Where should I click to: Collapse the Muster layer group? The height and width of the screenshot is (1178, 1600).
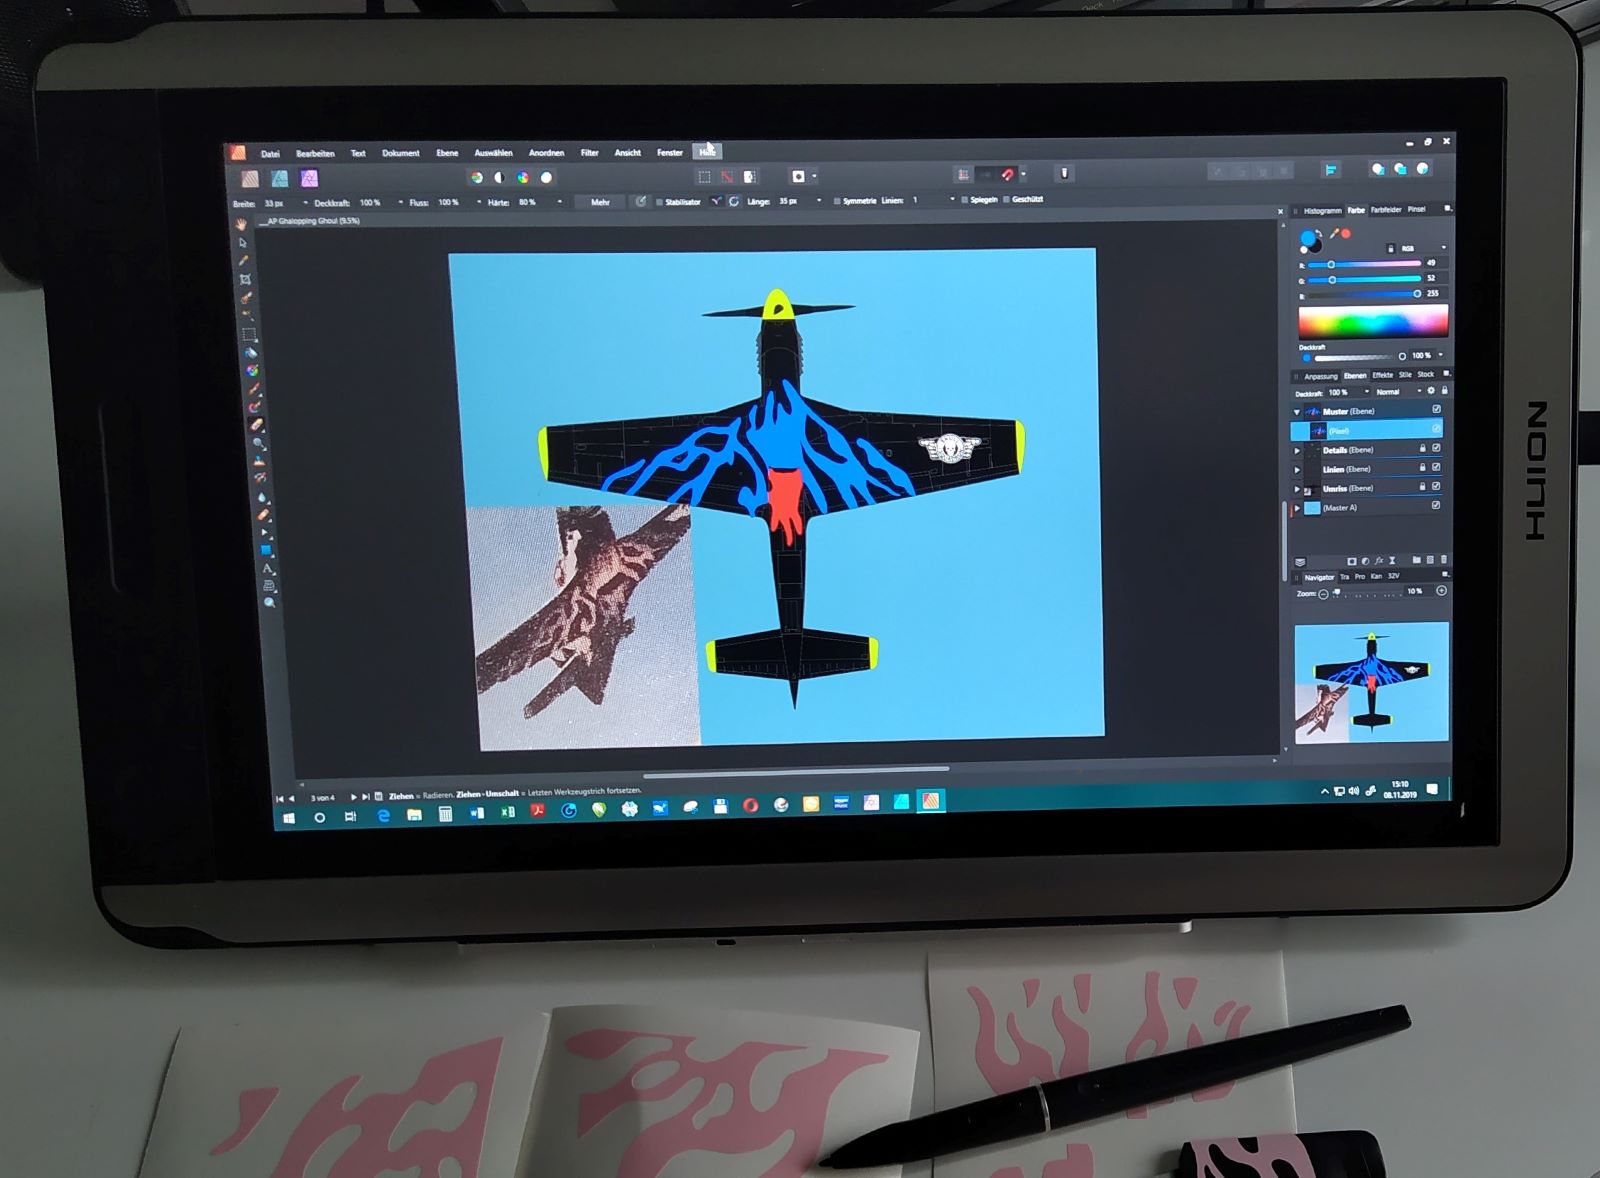pyautogui.click(x=1297, y=411)
